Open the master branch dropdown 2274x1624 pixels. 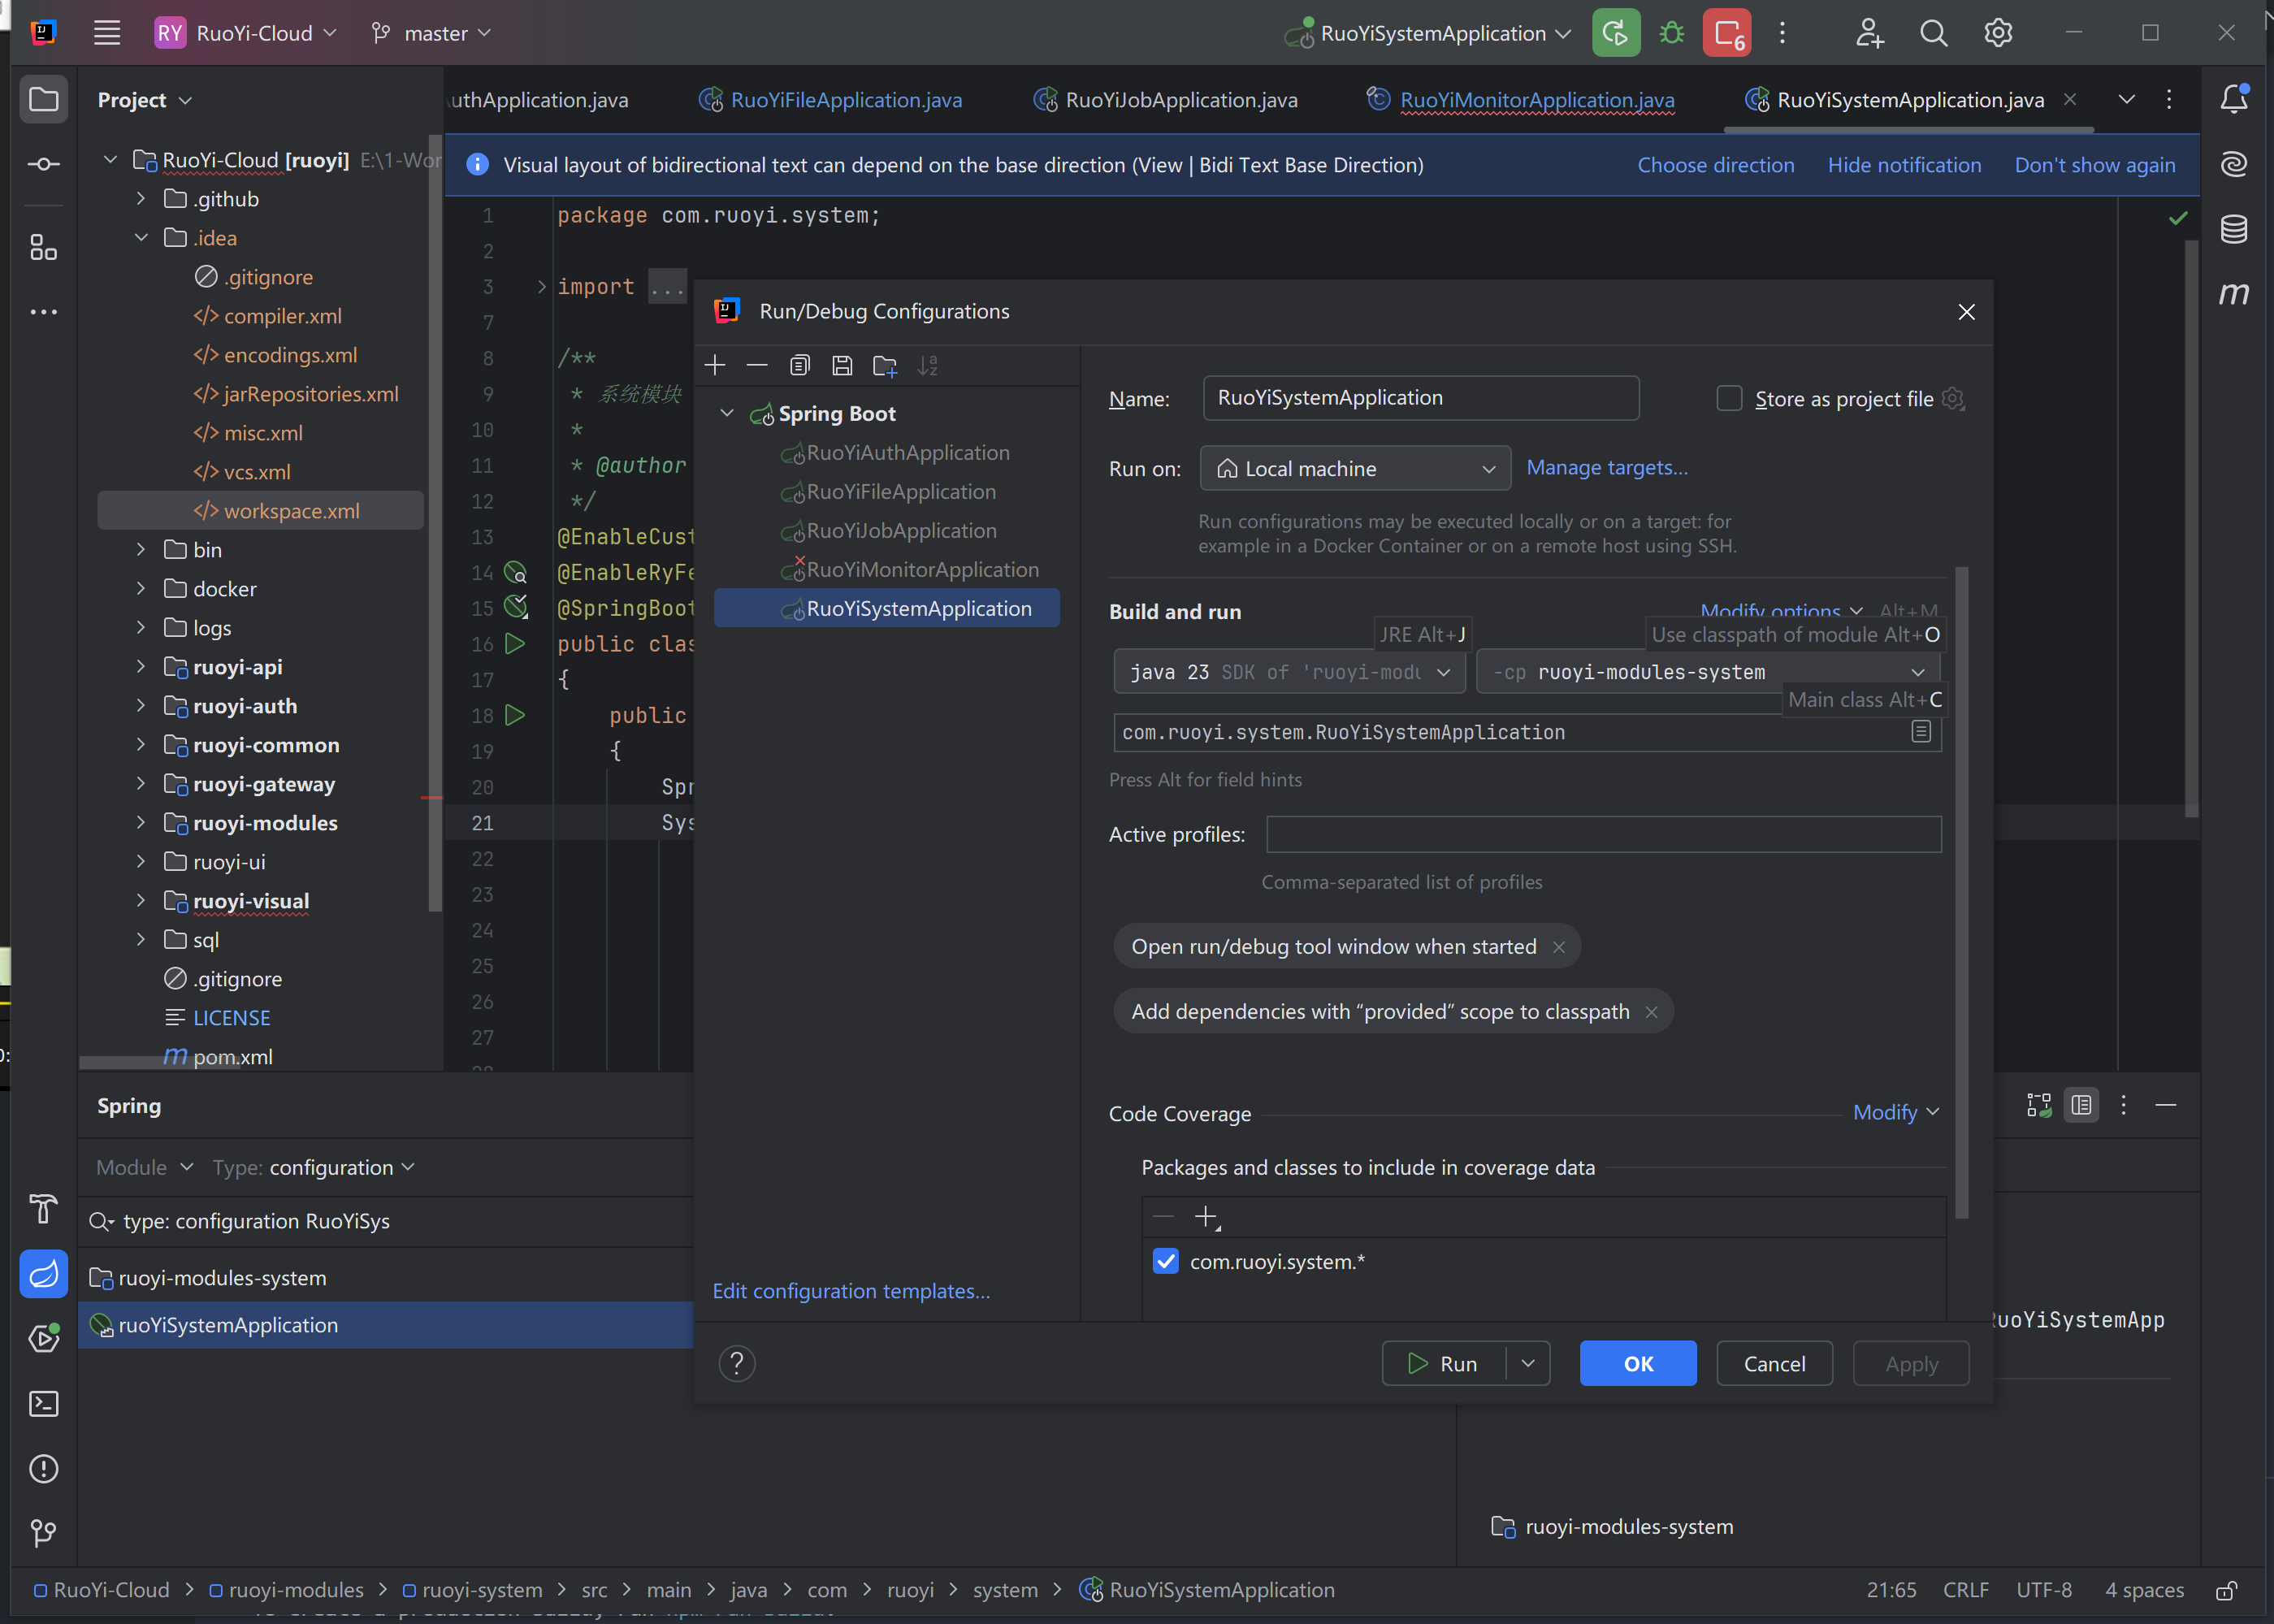click(x=431, y=33)
